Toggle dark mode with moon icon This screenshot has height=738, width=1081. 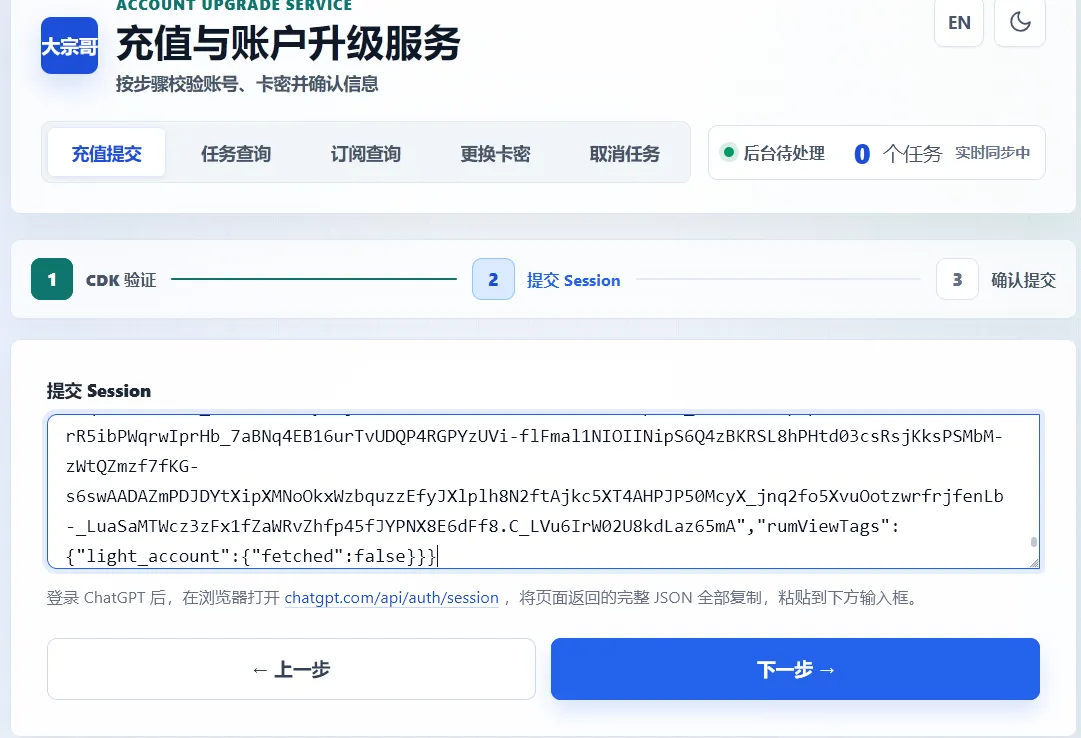click(x=1020, y=22)
